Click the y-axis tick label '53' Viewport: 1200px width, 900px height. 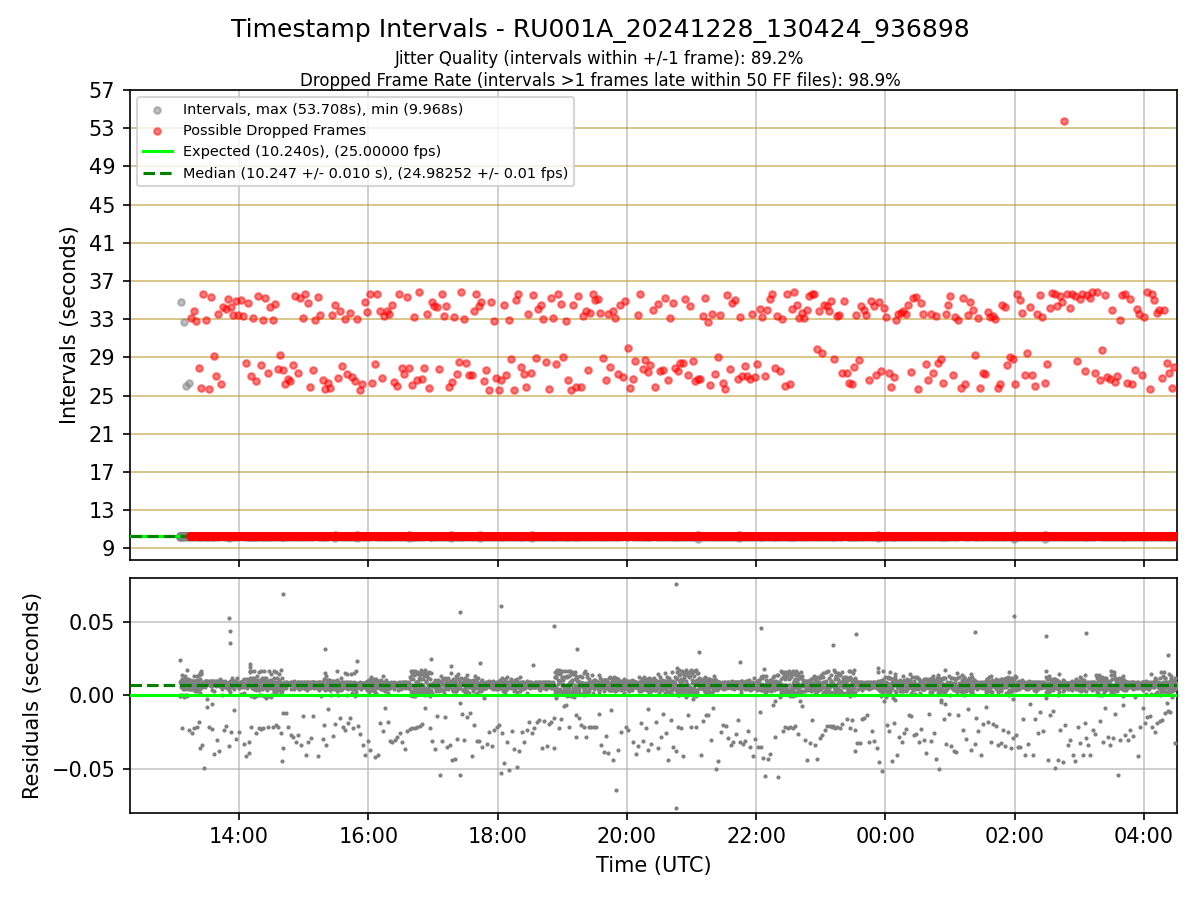click(102, 128)
